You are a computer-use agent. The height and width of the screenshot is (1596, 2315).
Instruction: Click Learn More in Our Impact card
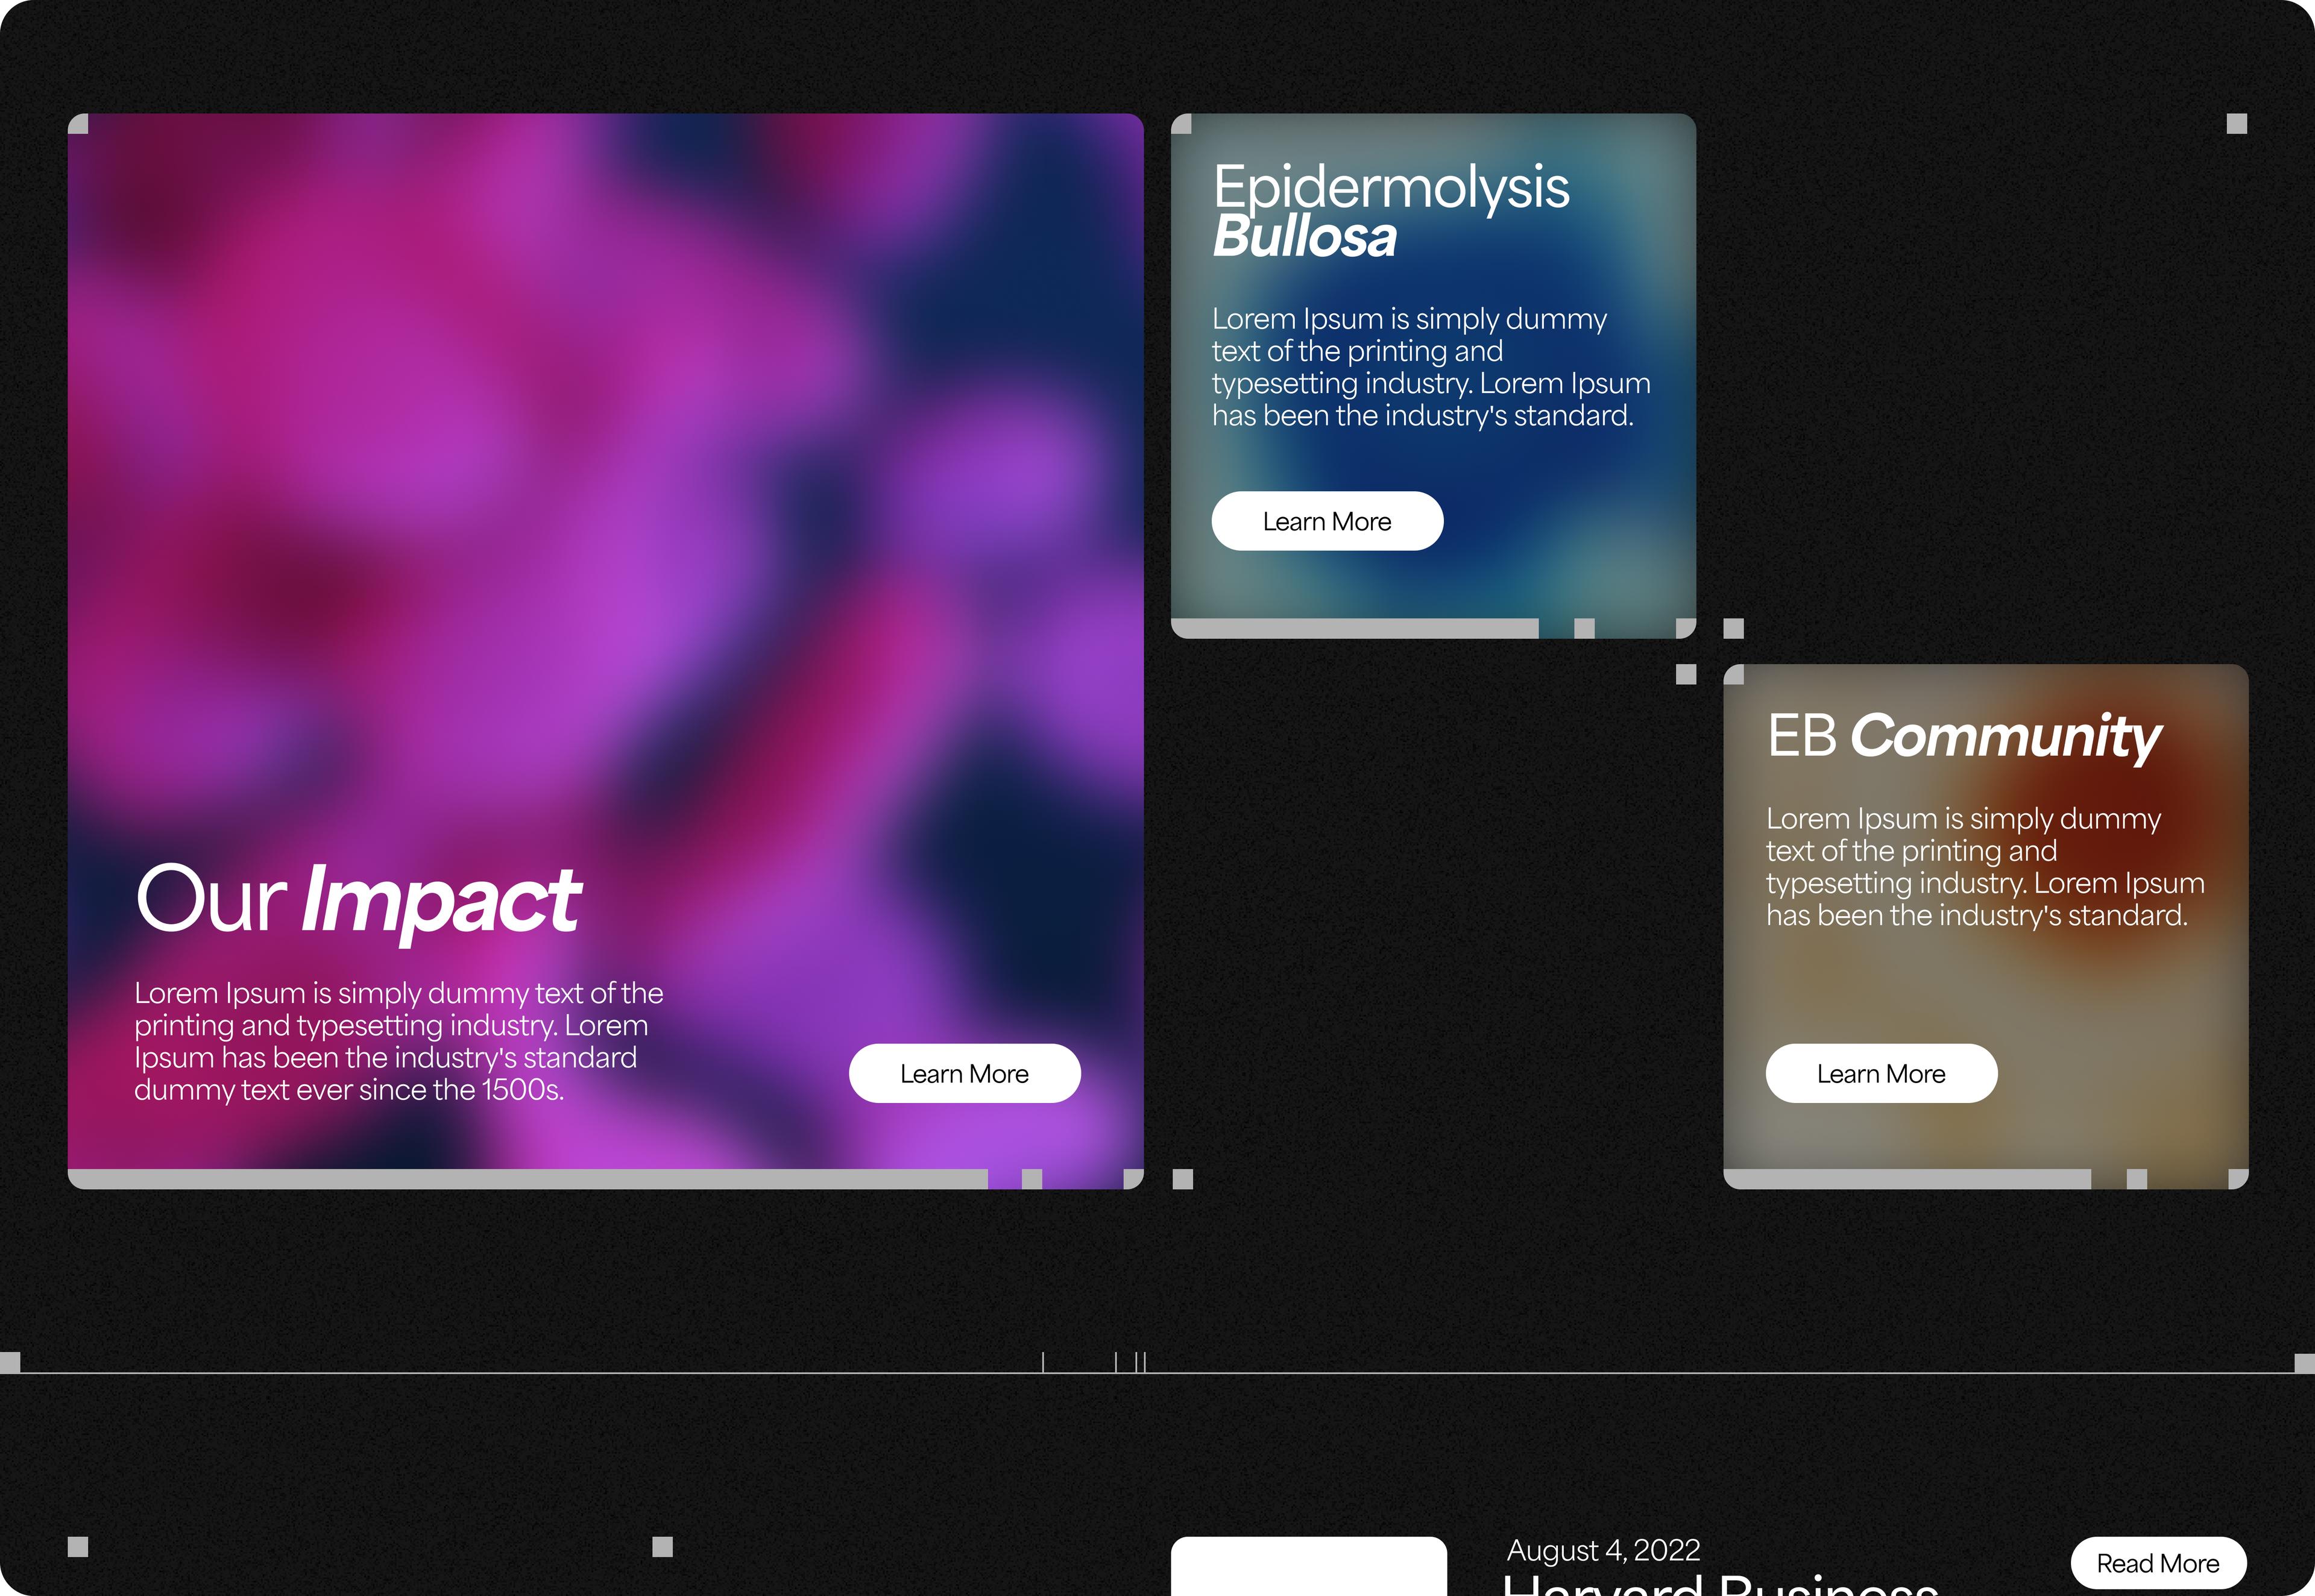[964, 1073]
